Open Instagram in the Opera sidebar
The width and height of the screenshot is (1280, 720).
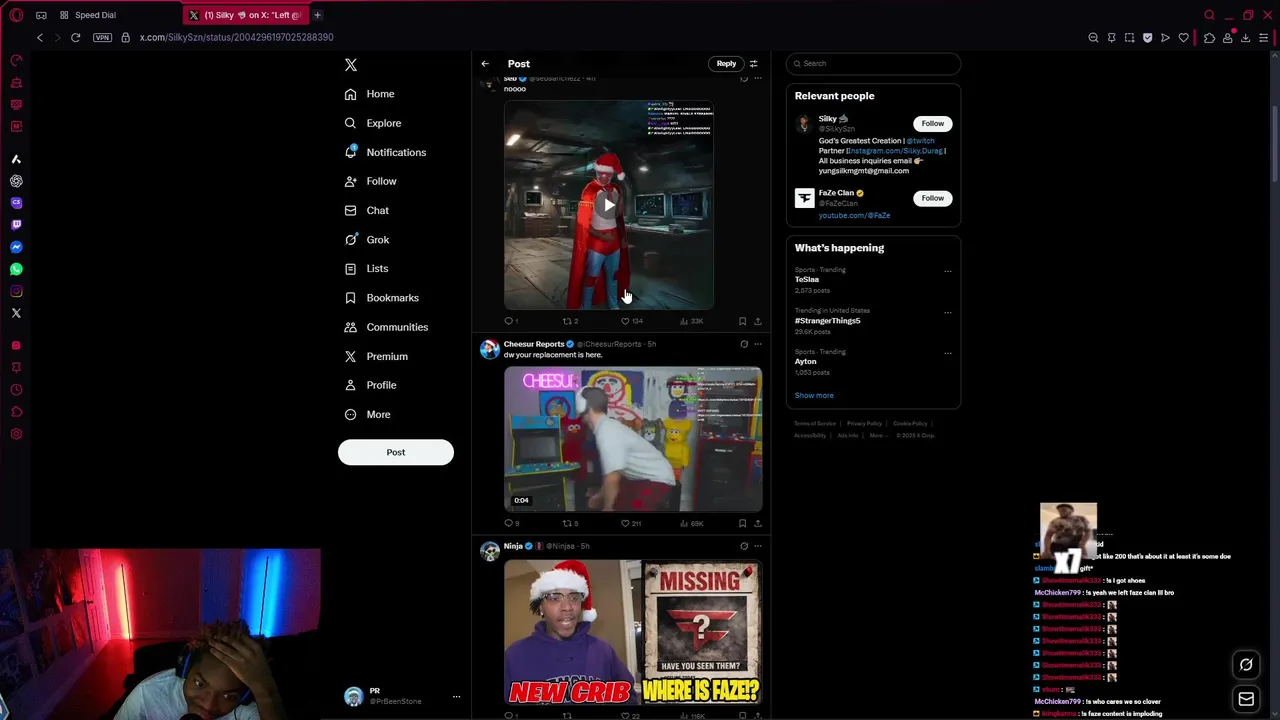pos(16,291)
